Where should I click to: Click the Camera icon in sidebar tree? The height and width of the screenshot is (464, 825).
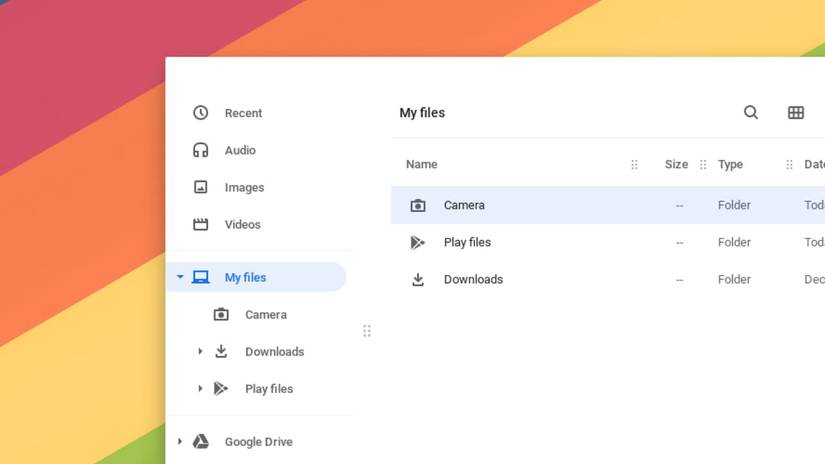click(221, 315)
